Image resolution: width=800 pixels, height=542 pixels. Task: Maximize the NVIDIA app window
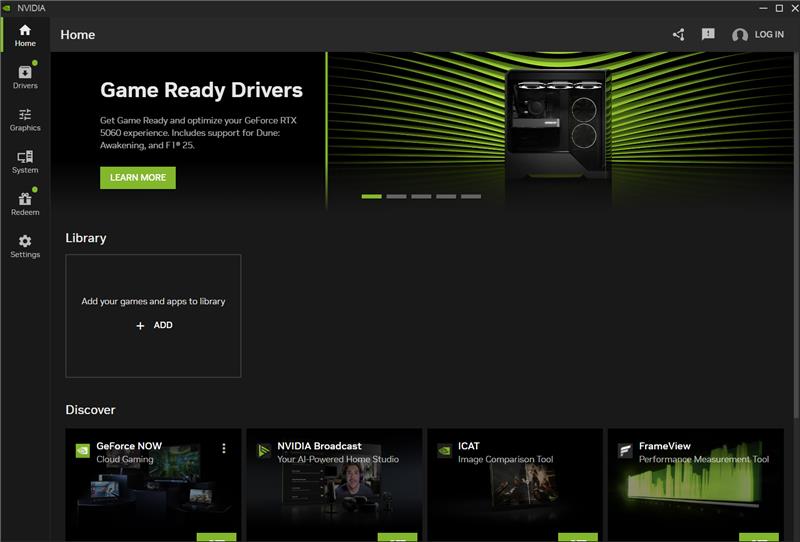click(x=779, y=8)
